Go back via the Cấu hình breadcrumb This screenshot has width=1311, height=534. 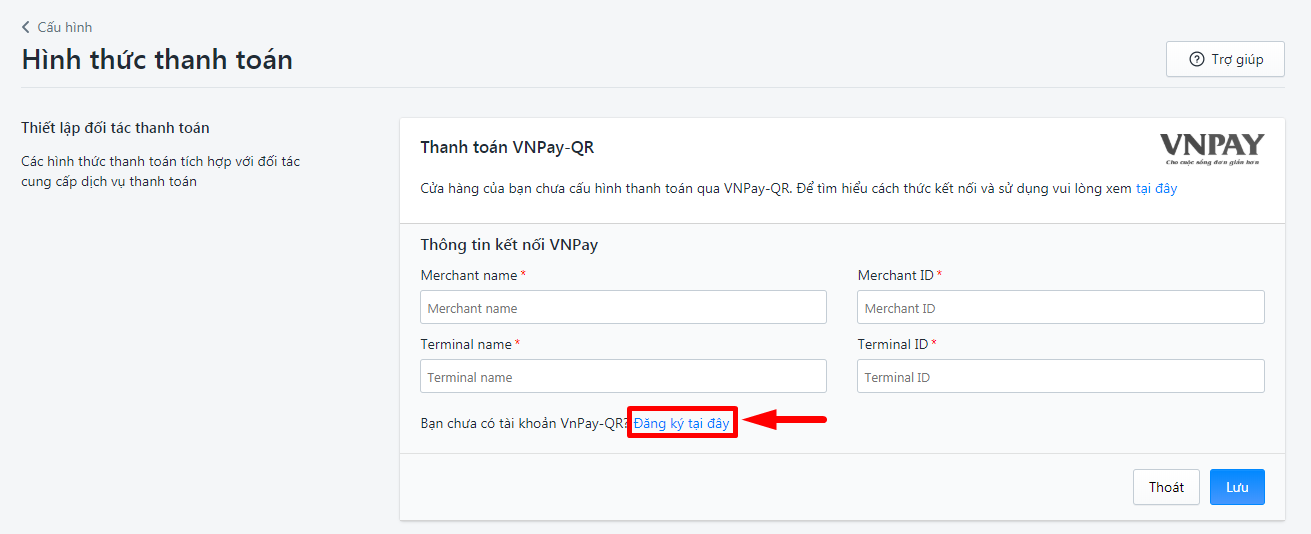[x=64, y=27]
